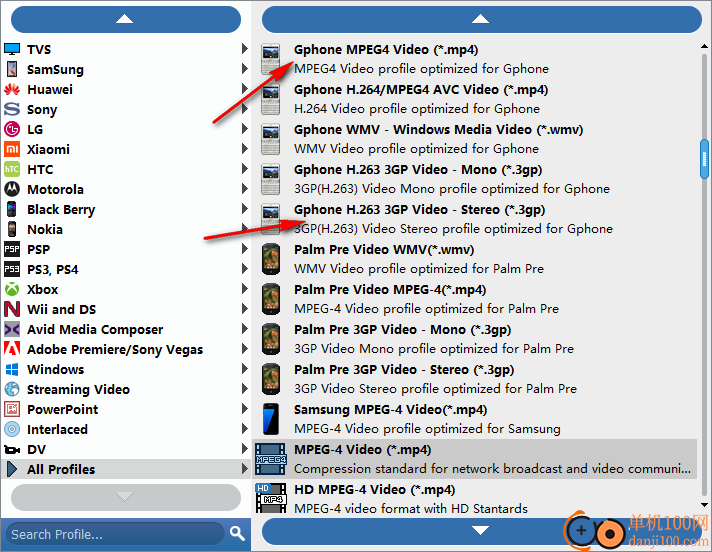Expand the All Profiles submenu arrow
The width and height of the screenshot is (712, 552).
[x=245, y=468]
